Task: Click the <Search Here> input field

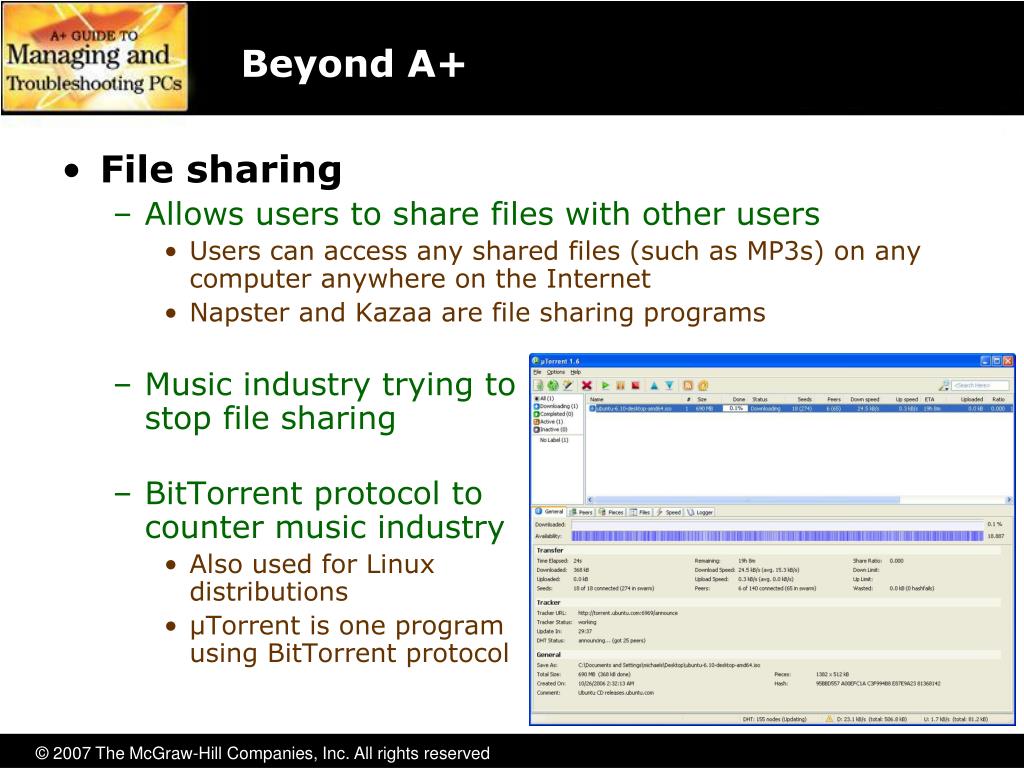Action: coord(980,386)
